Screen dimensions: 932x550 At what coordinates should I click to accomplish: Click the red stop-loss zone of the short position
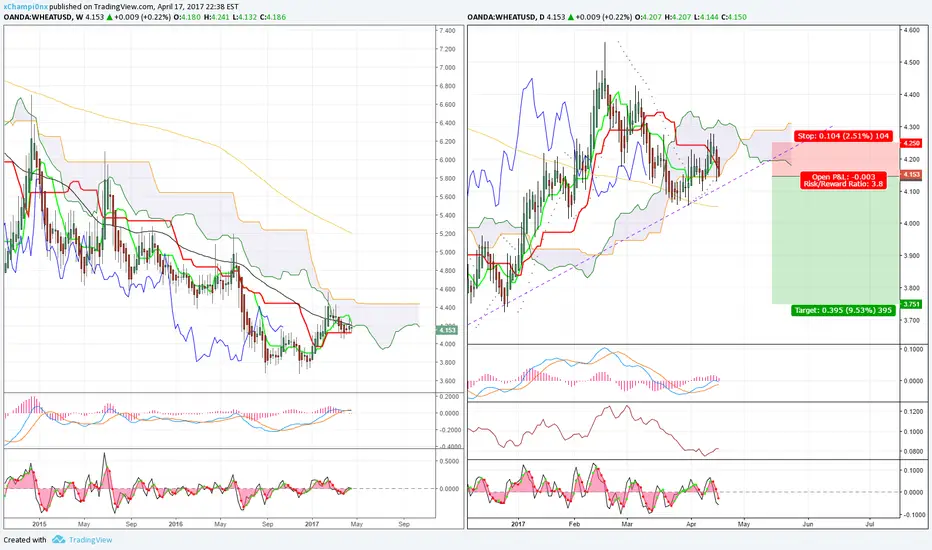tap(835, 159)
